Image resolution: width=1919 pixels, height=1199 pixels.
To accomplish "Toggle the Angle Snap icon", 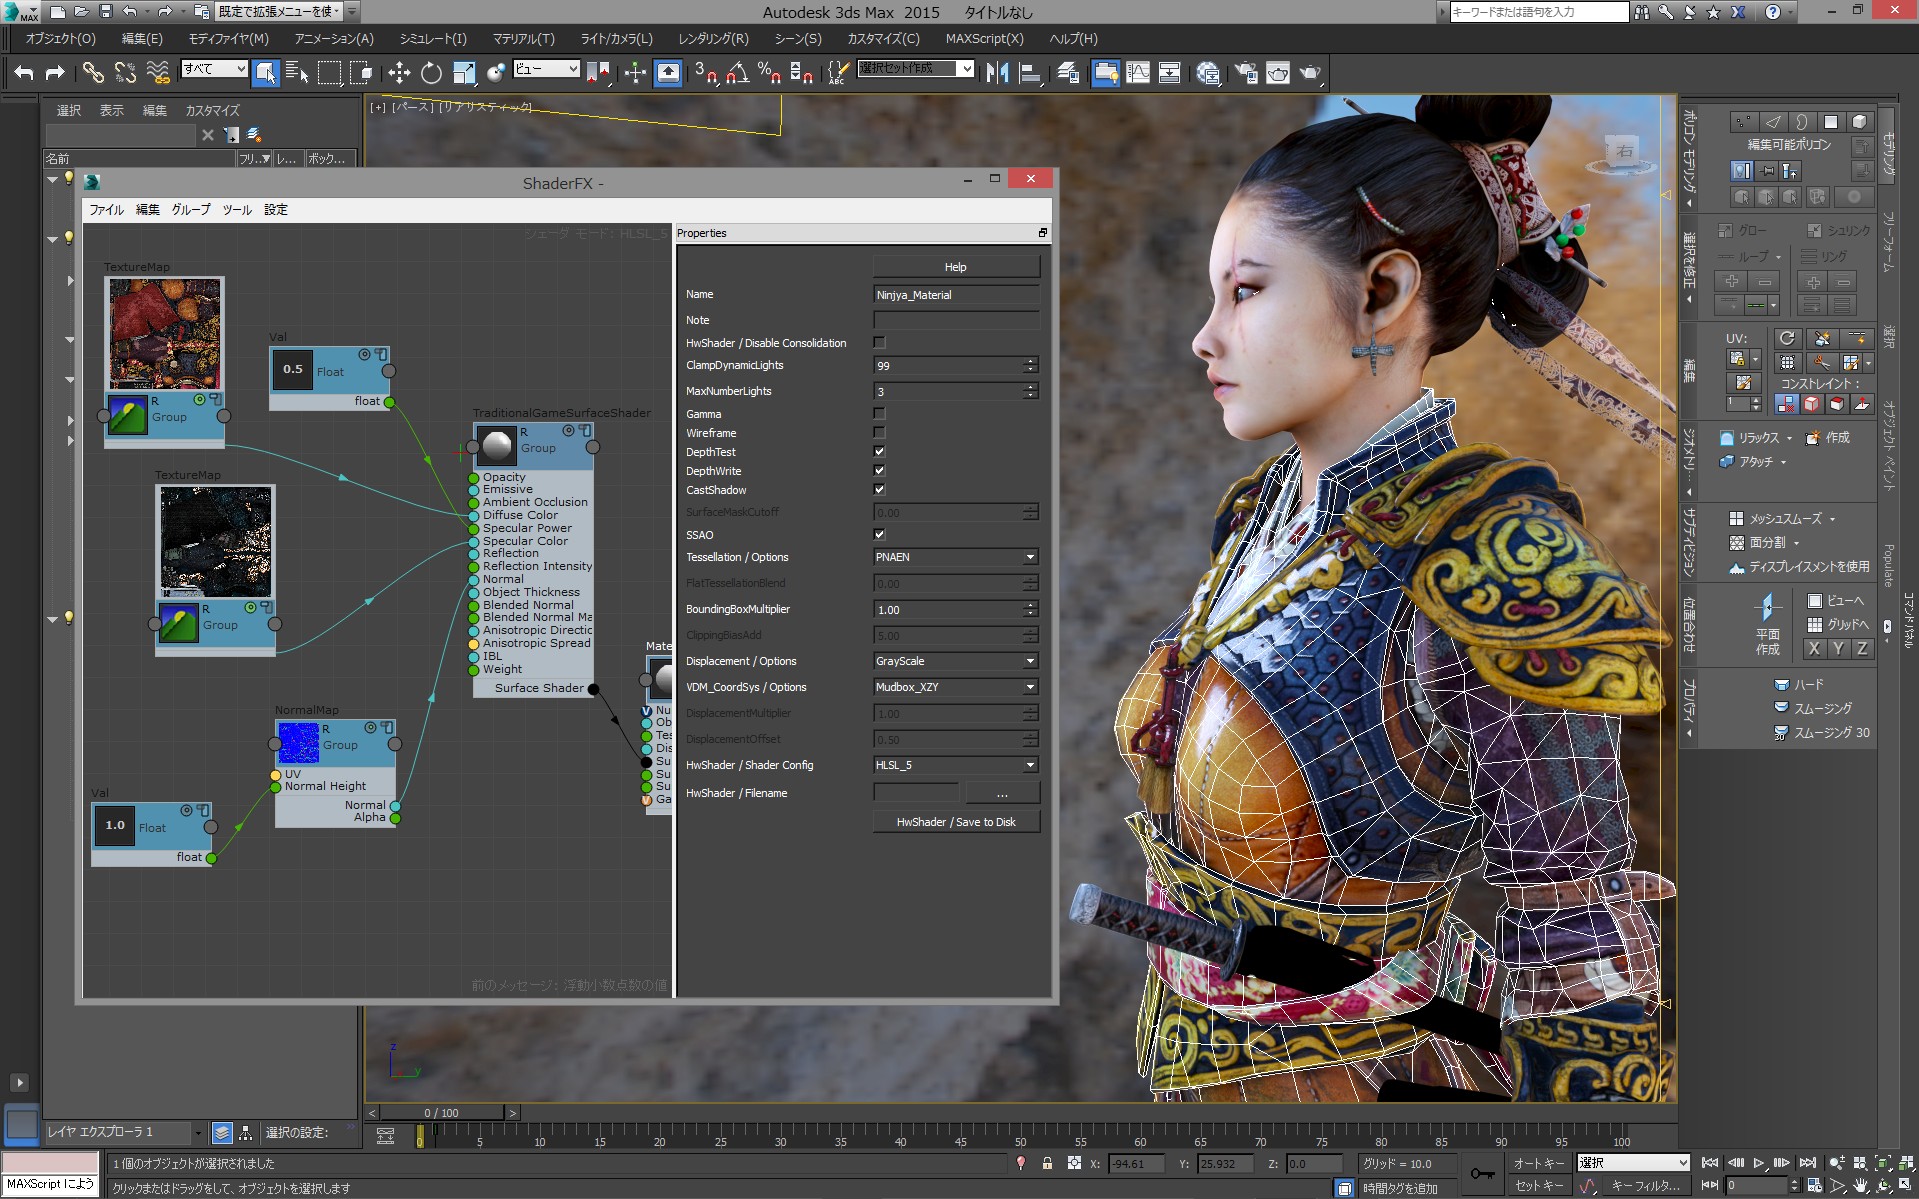I will (x=738, y=72).
